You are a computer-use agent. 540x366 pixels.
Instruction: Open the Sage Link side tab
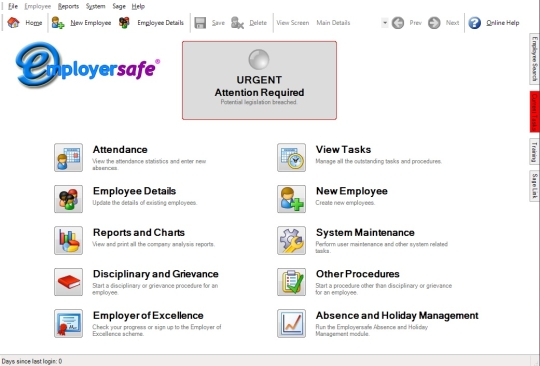coord(534,186)
